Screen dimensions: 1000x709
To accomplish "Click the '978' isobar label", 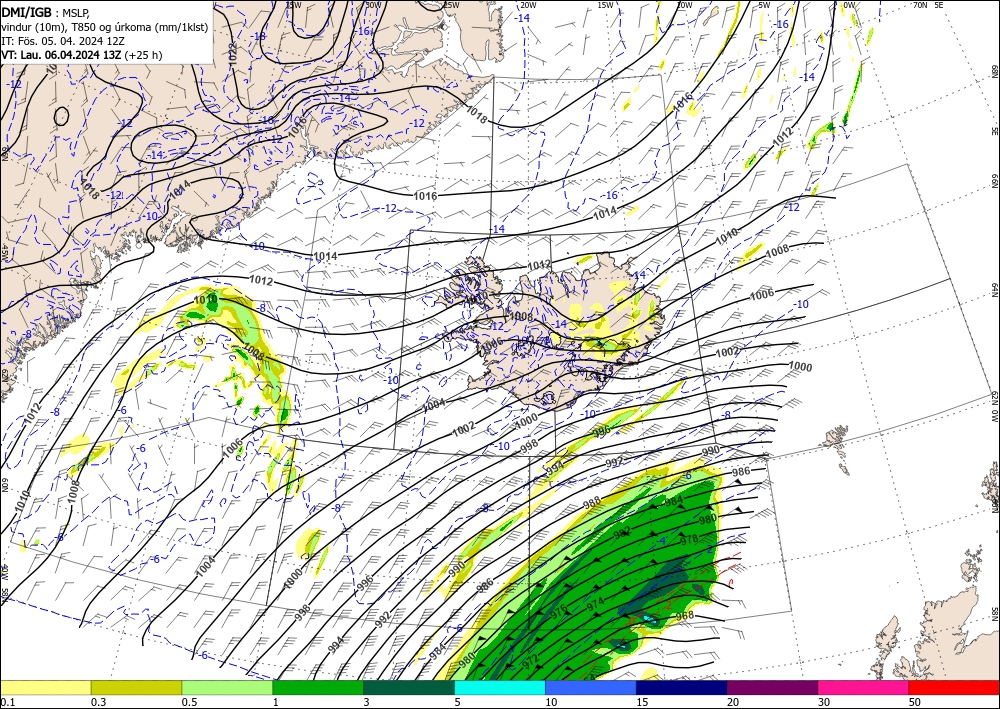I will 689,540.
